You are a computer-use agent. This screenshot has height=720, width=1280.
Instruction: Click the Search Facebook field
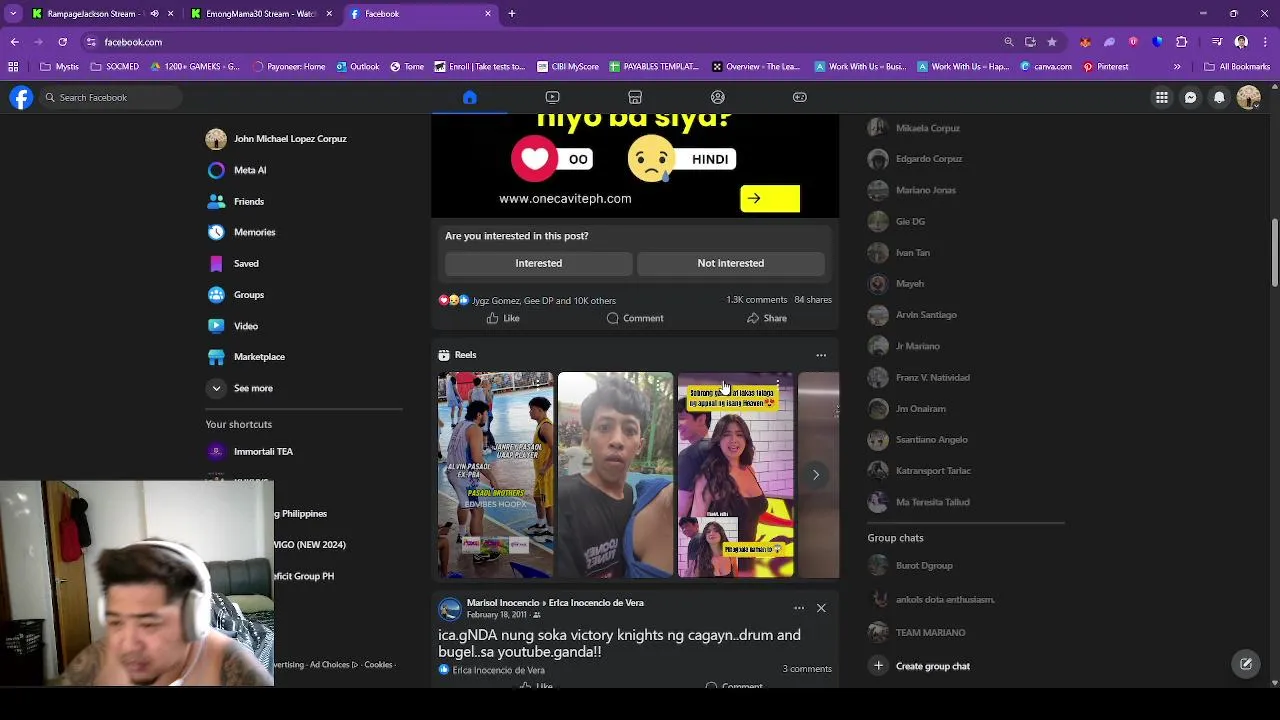[111, 97]
